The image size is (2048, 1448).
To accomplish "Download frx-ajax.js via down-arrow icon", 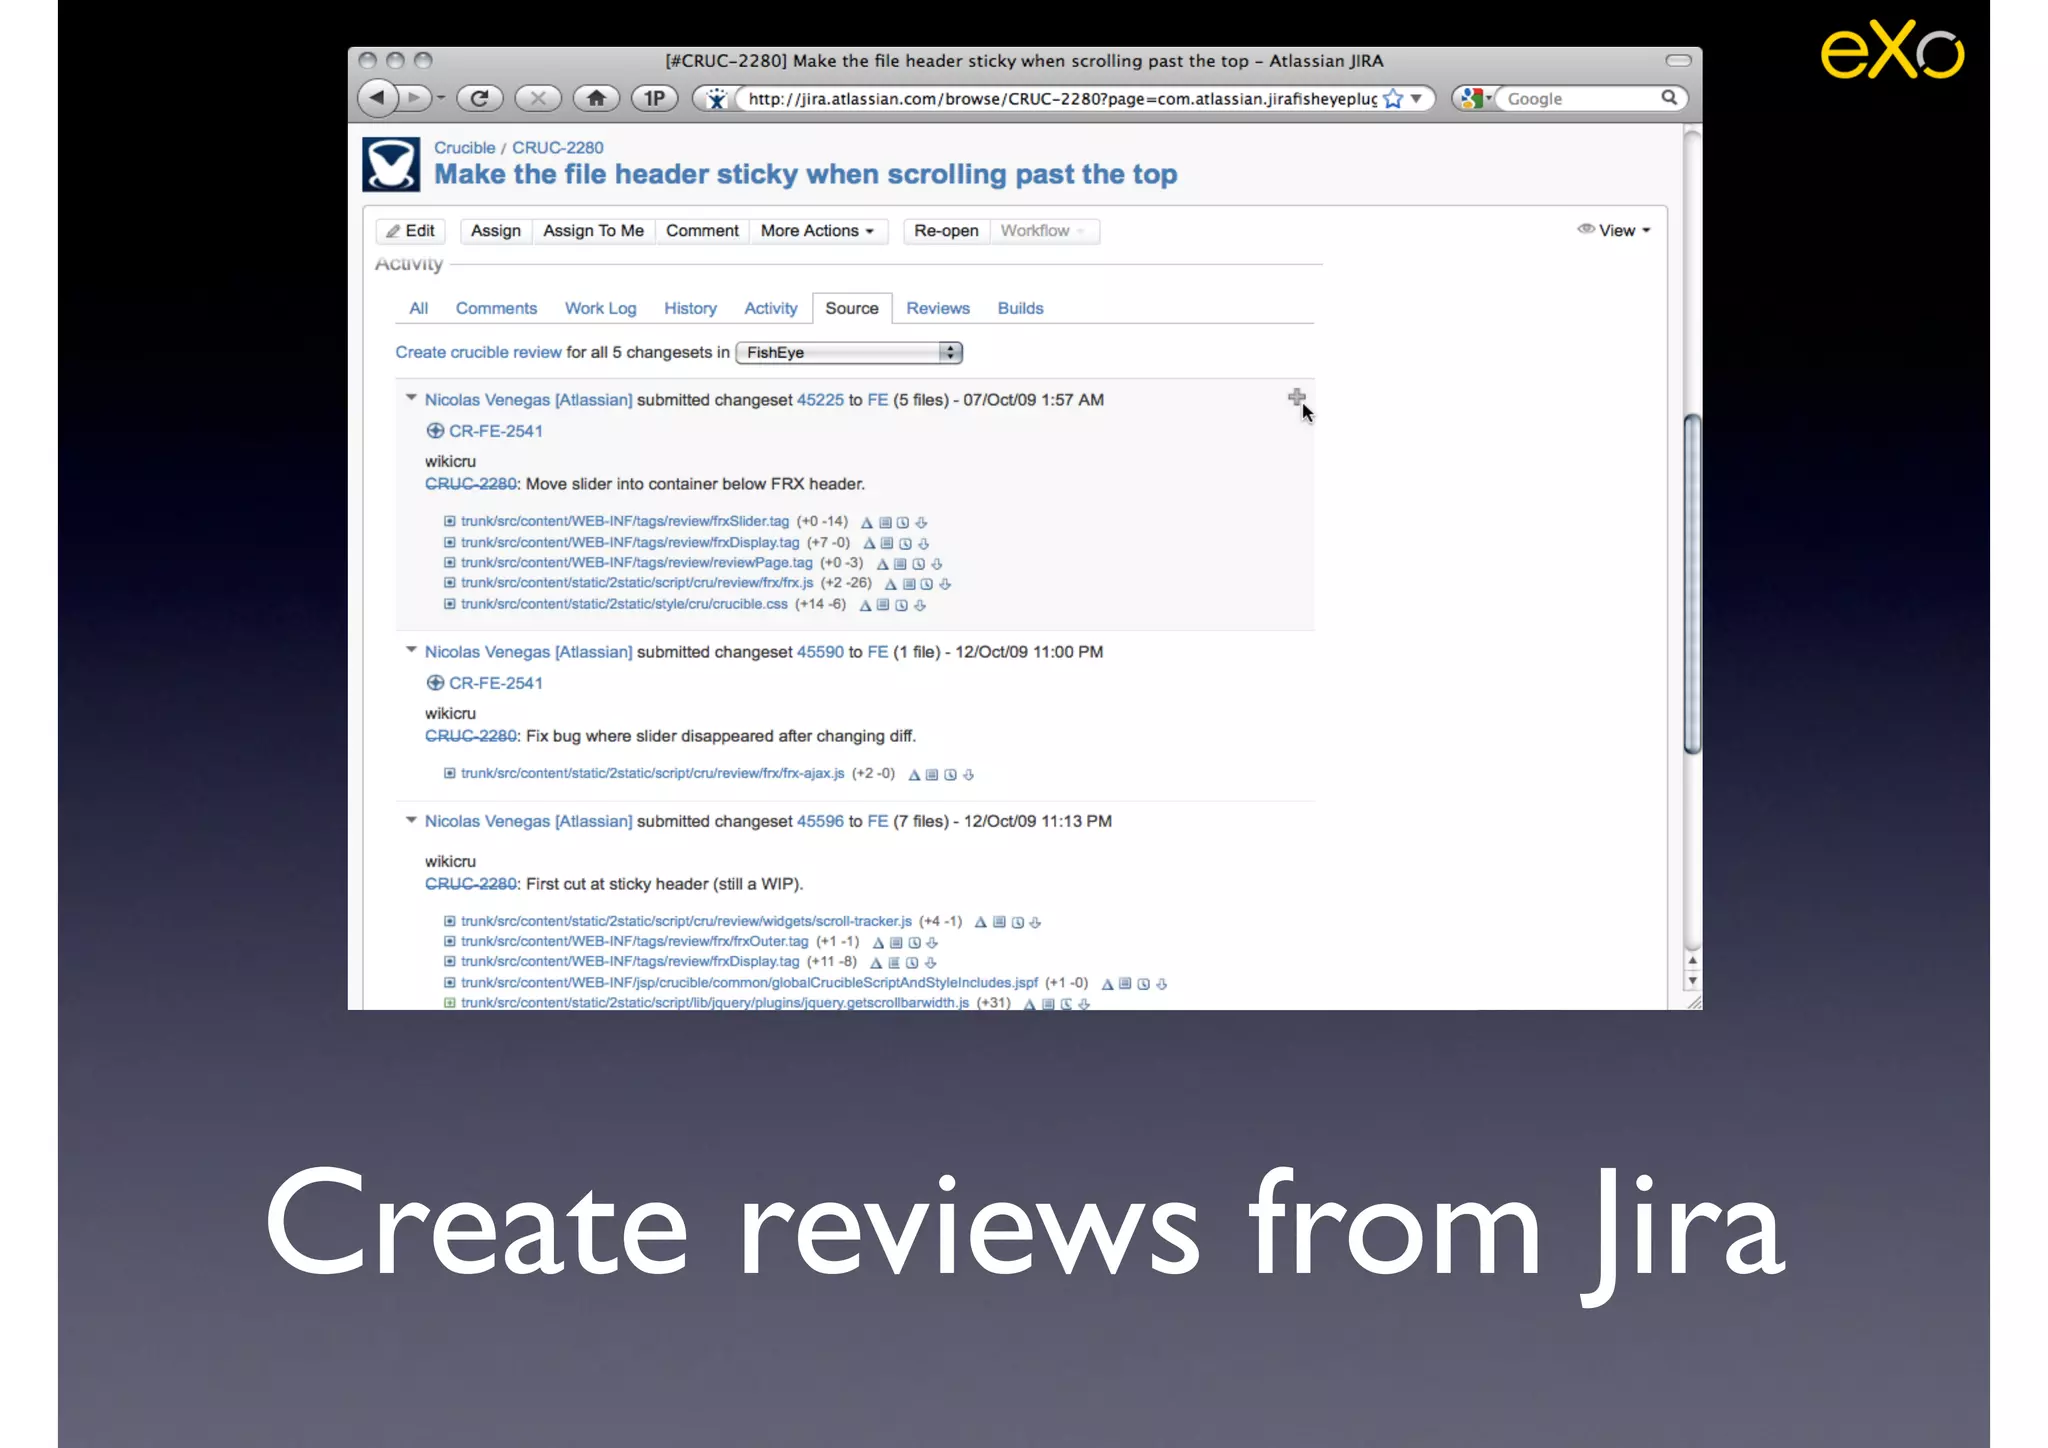I will [968, 774].
